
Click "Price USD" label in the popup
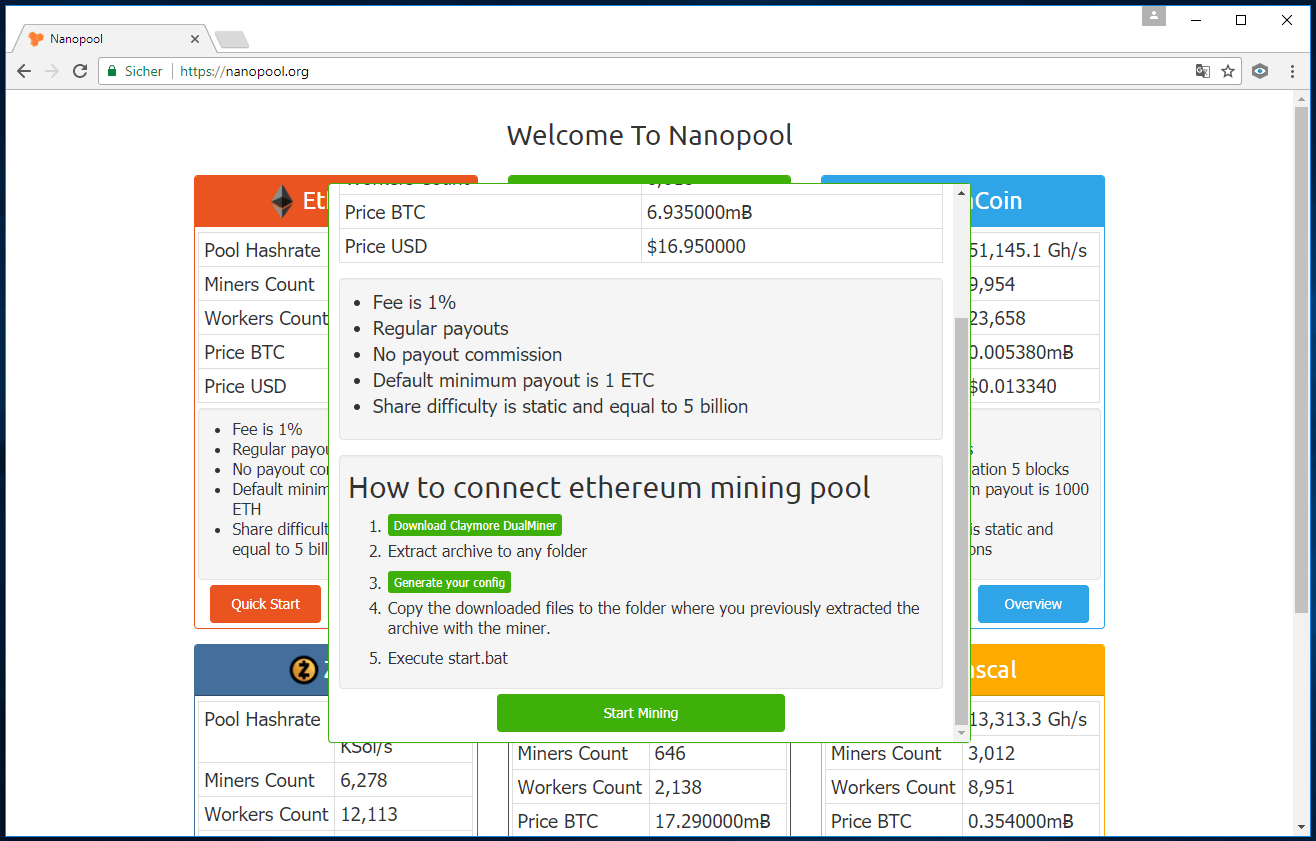(x=386, y=246)
